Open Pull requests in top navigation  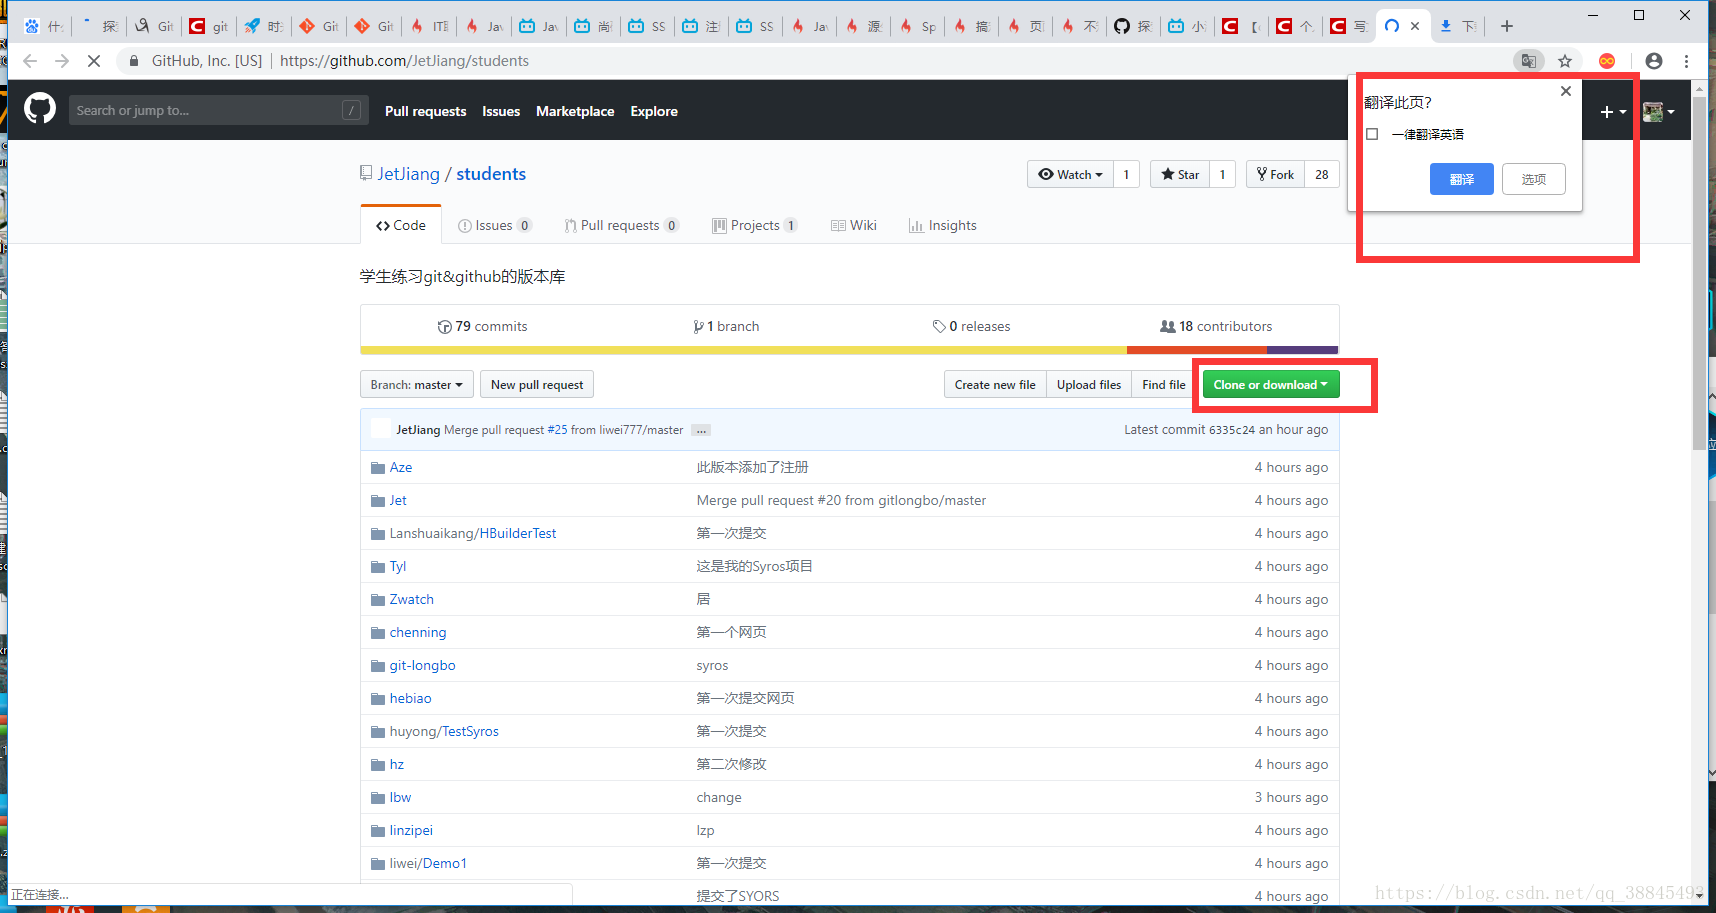coord(425,111)
